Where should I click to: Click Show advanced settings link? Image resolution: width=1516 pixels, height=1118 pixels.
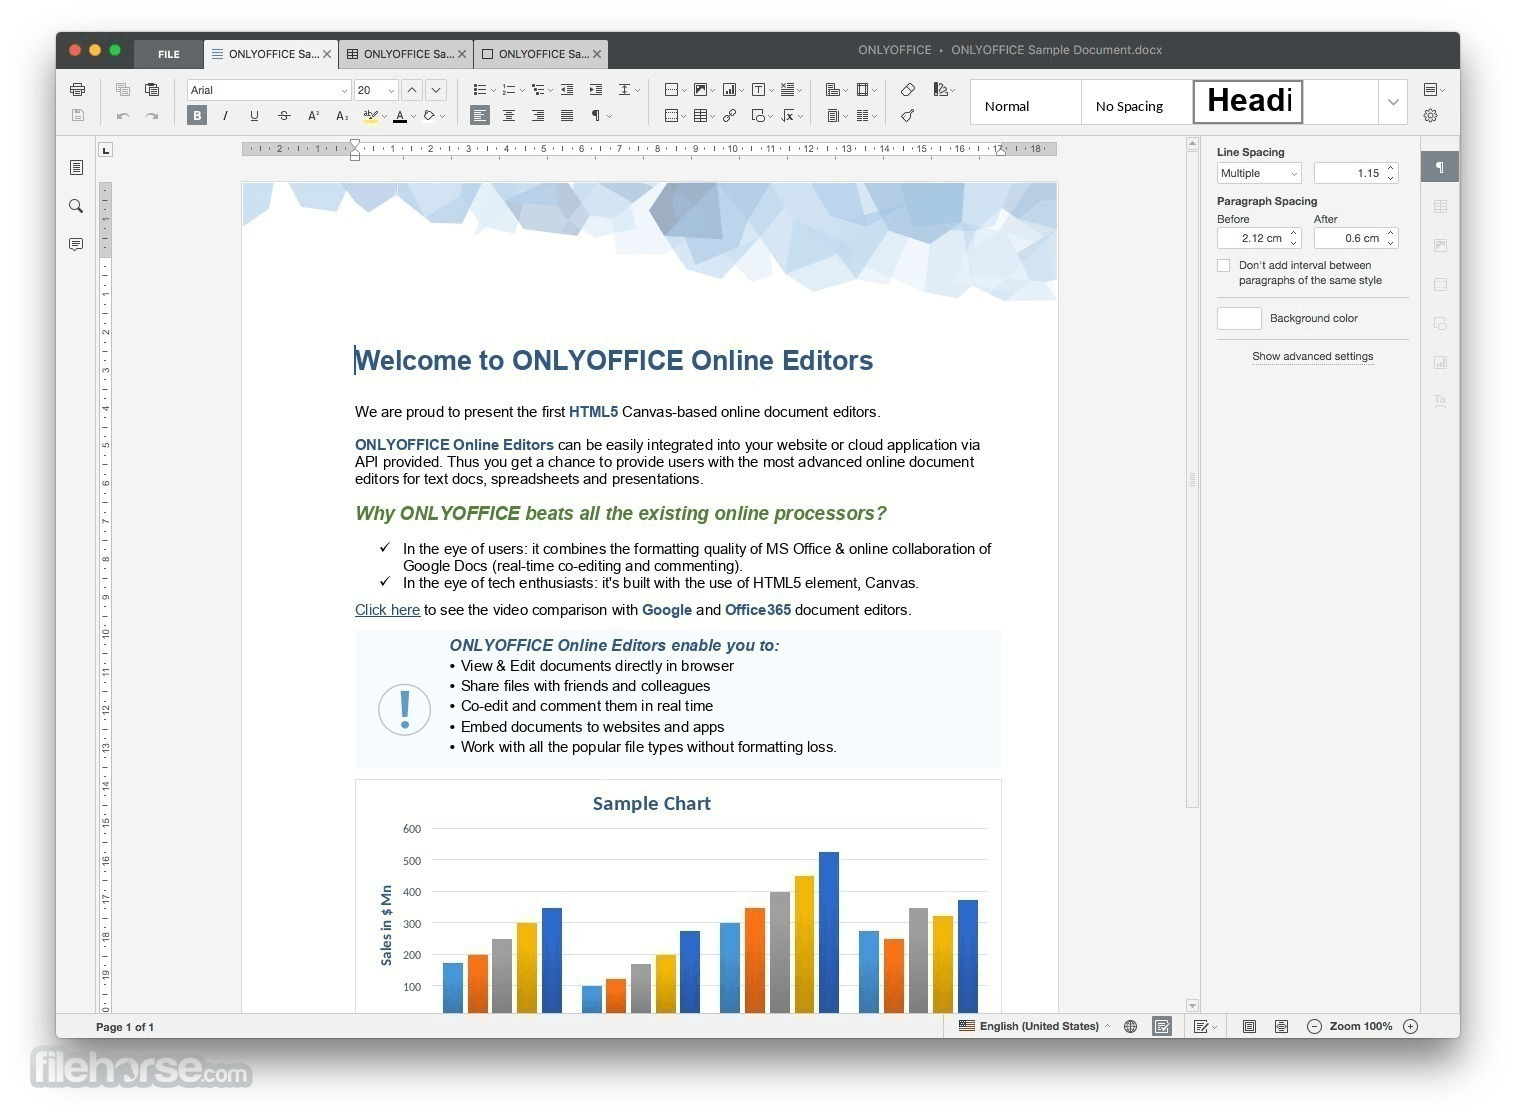coord(1312,357)
